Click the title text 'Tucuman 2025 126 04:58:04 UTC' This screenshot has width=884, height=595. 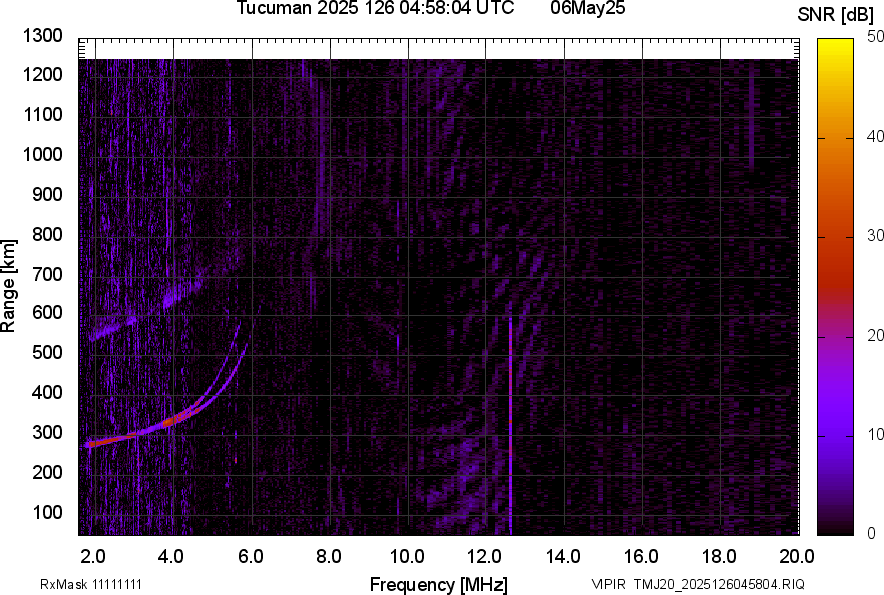tap(375, 8)
